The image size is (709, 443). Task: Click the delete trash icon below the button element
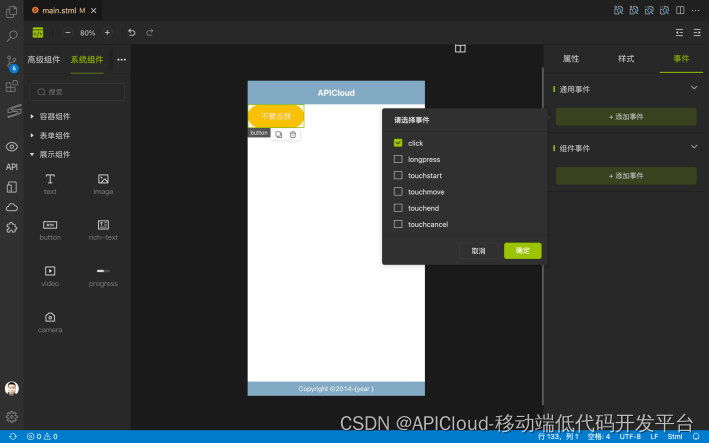[293, 135]
